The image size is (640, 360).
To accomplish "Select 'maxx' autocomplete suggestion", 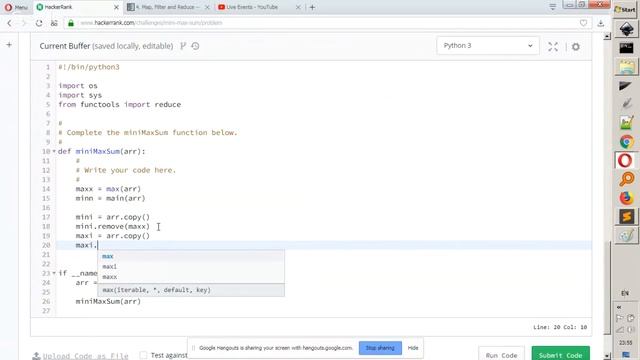I will point(191,277).
